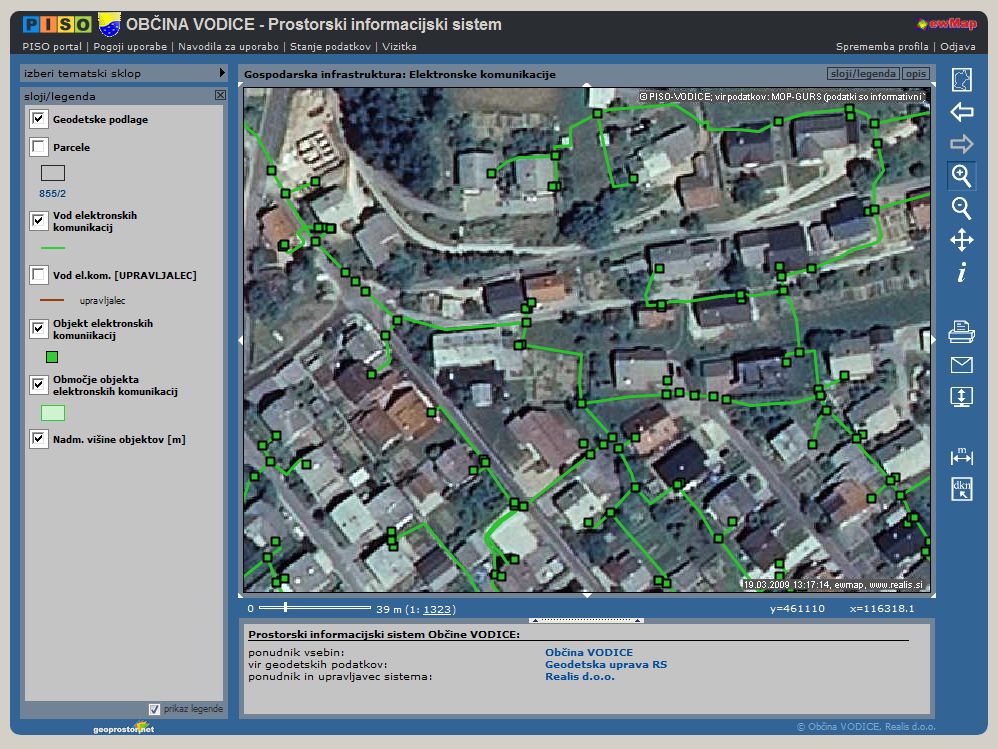The image size is (998, 749).
Task: Enable Vod el.kom. [UPRAVLJALEC] layer
Action: [x=39, y=275]
